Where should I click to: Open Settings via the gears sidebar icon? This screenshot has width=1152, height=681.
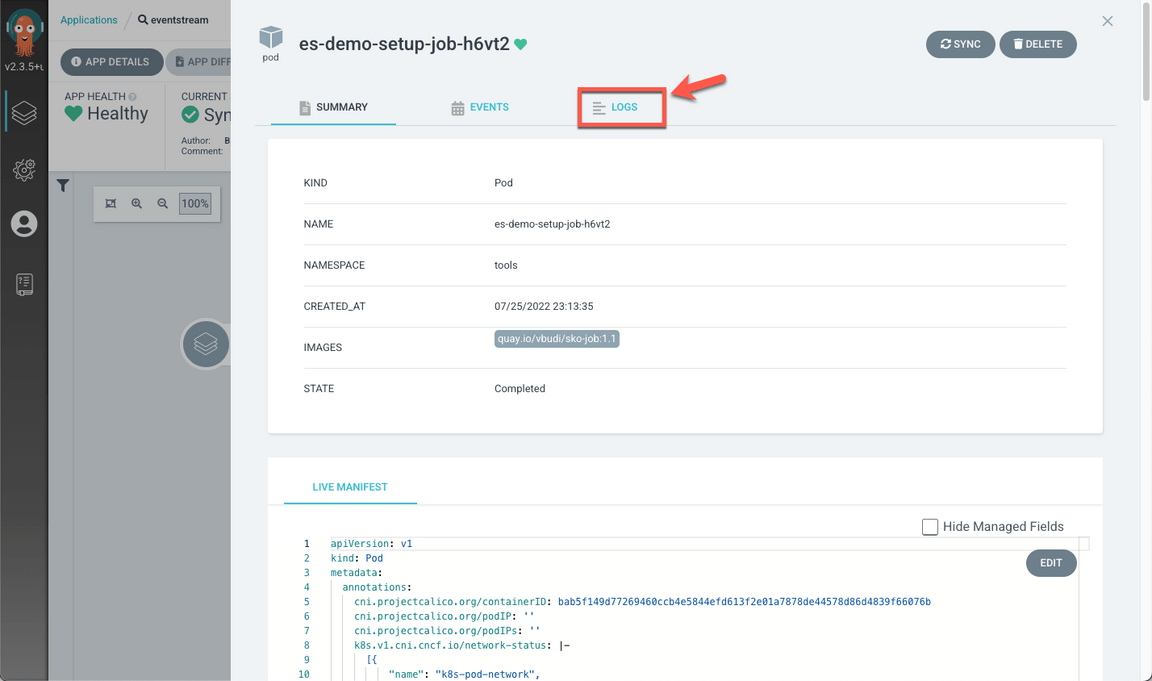pos(24,169)
